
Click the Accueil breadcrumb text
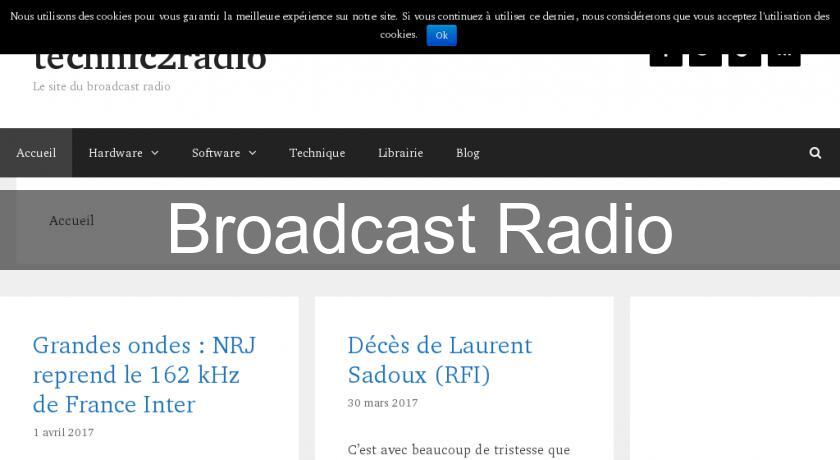[x=71, y=220]
